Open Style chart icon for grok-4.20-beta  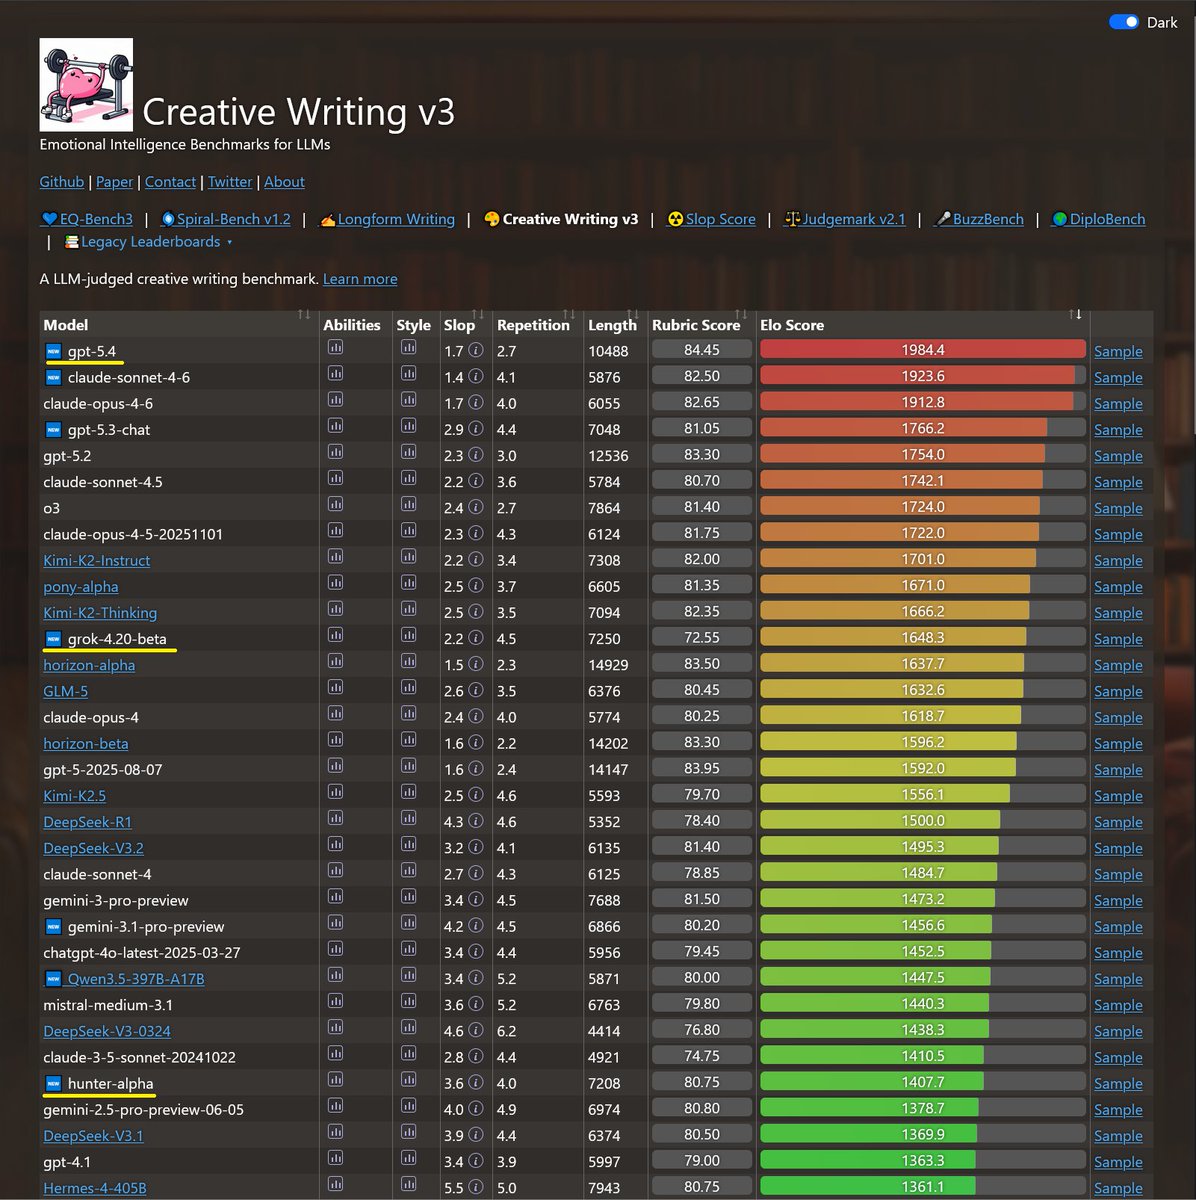coord(408,635)
